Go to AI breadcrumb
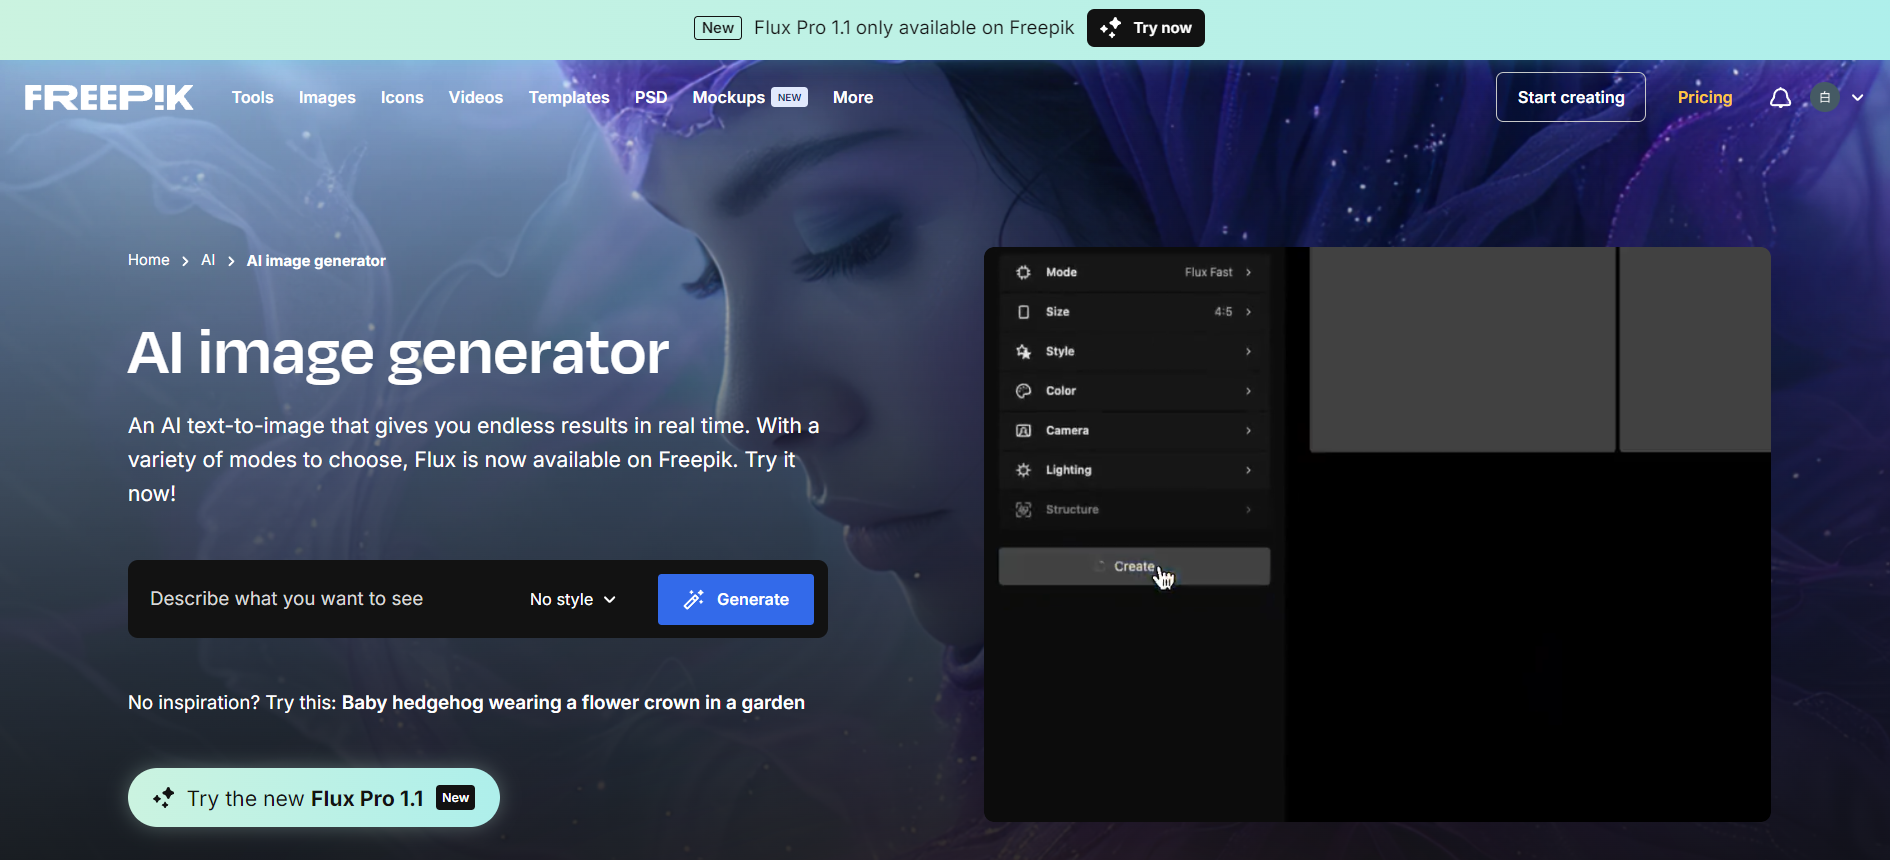This screenshot has width=1890, height=860. [208, 260]
